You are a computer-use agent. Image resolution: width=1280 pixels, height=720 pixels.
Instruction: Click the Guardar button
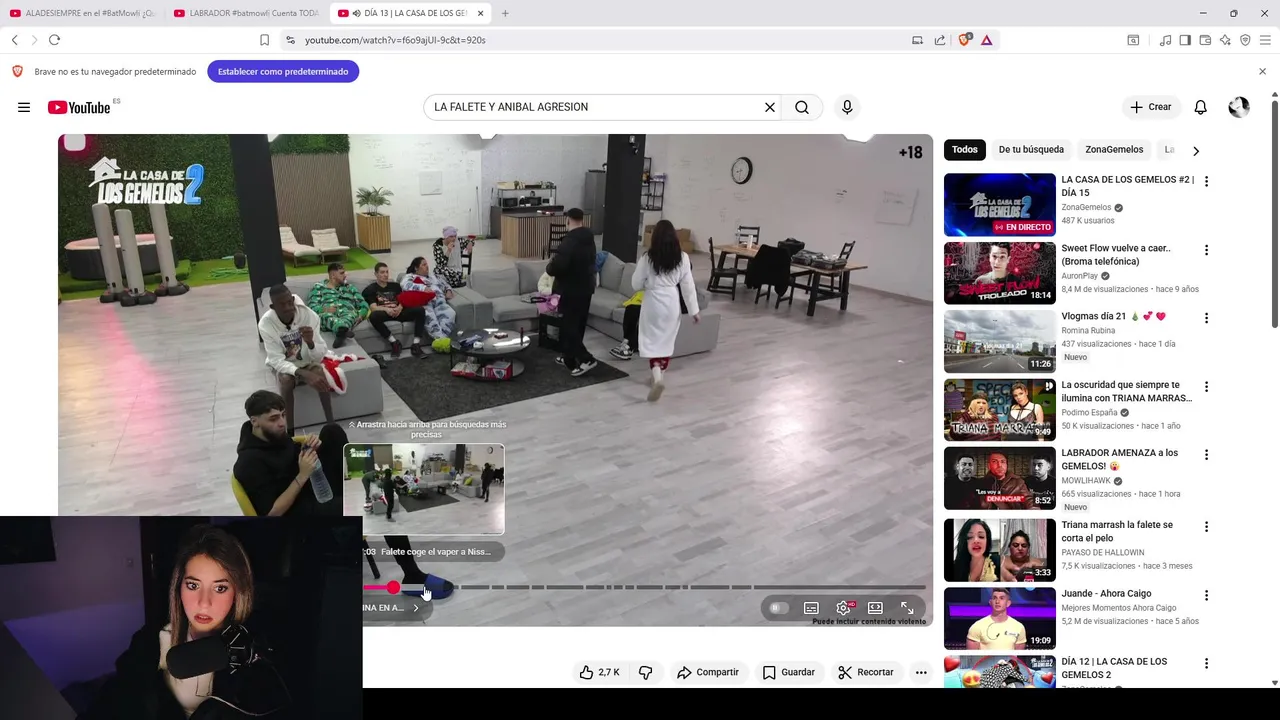click(788, 672)
